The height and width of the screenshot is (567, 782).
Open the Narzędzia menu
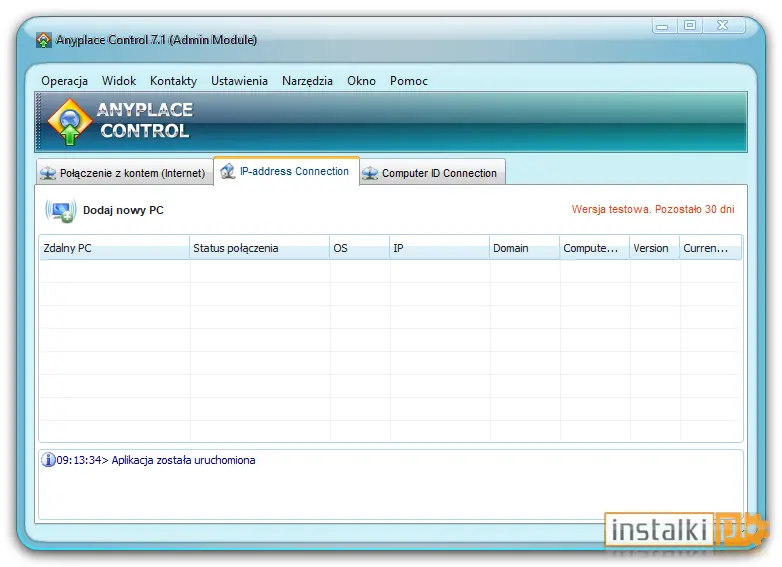click(x=307, y=81)
